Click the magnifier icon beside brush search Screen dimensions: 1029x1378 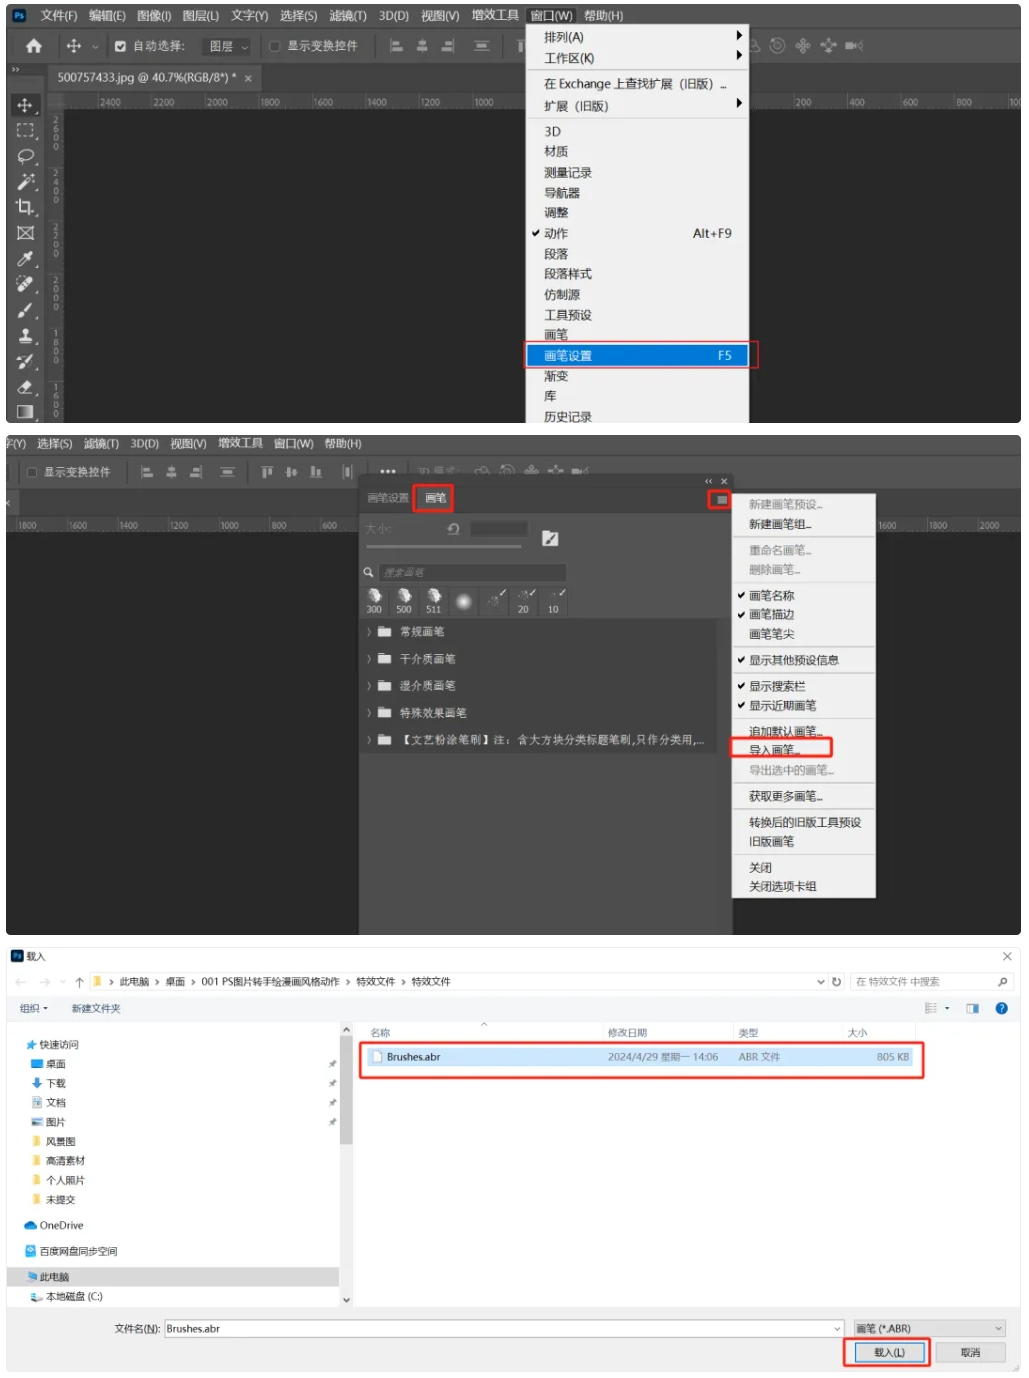coord(368,573)
